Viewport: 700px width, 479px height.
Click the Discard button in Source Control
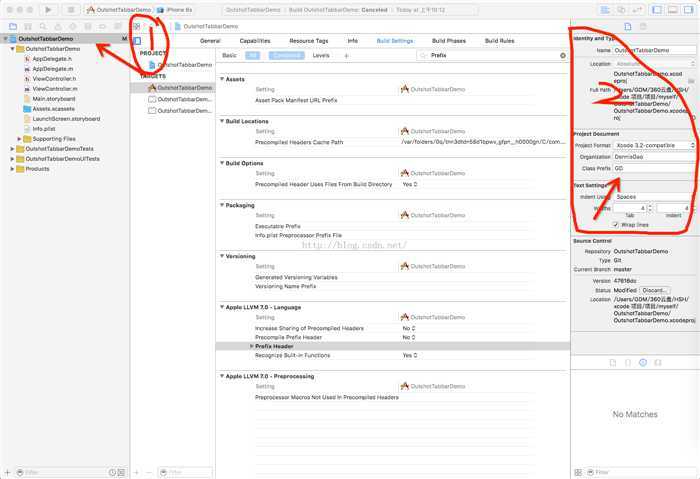click(655, 290)
